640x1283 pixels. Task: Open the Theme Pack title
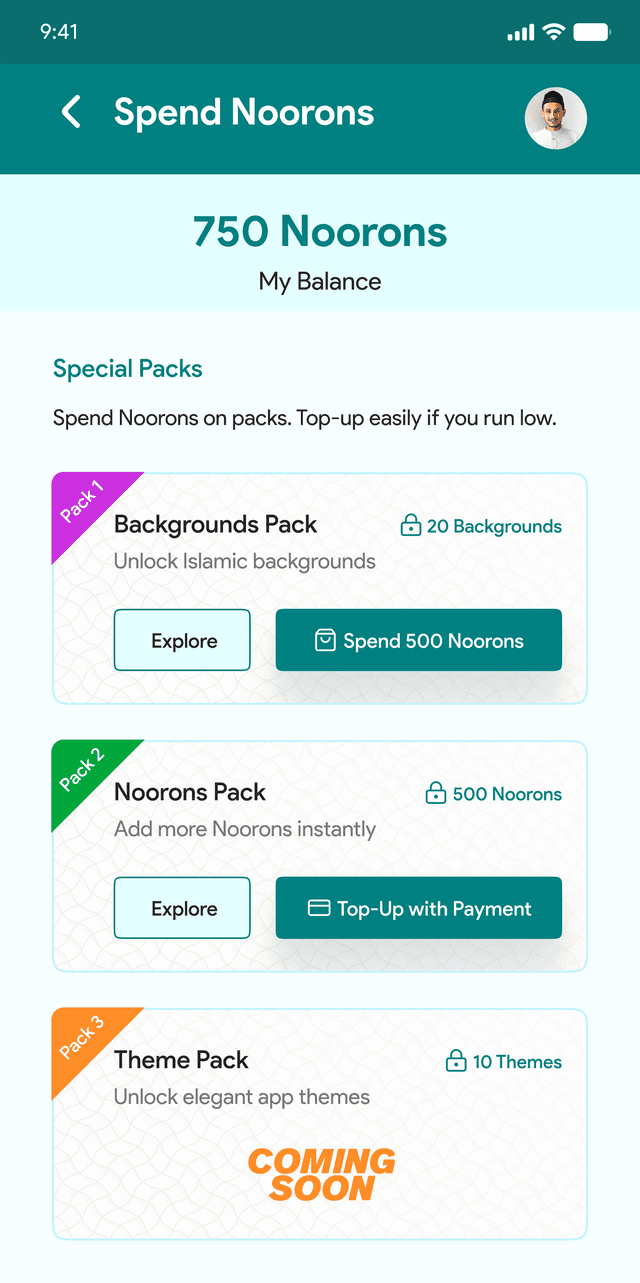click(x=181, y=1060)
